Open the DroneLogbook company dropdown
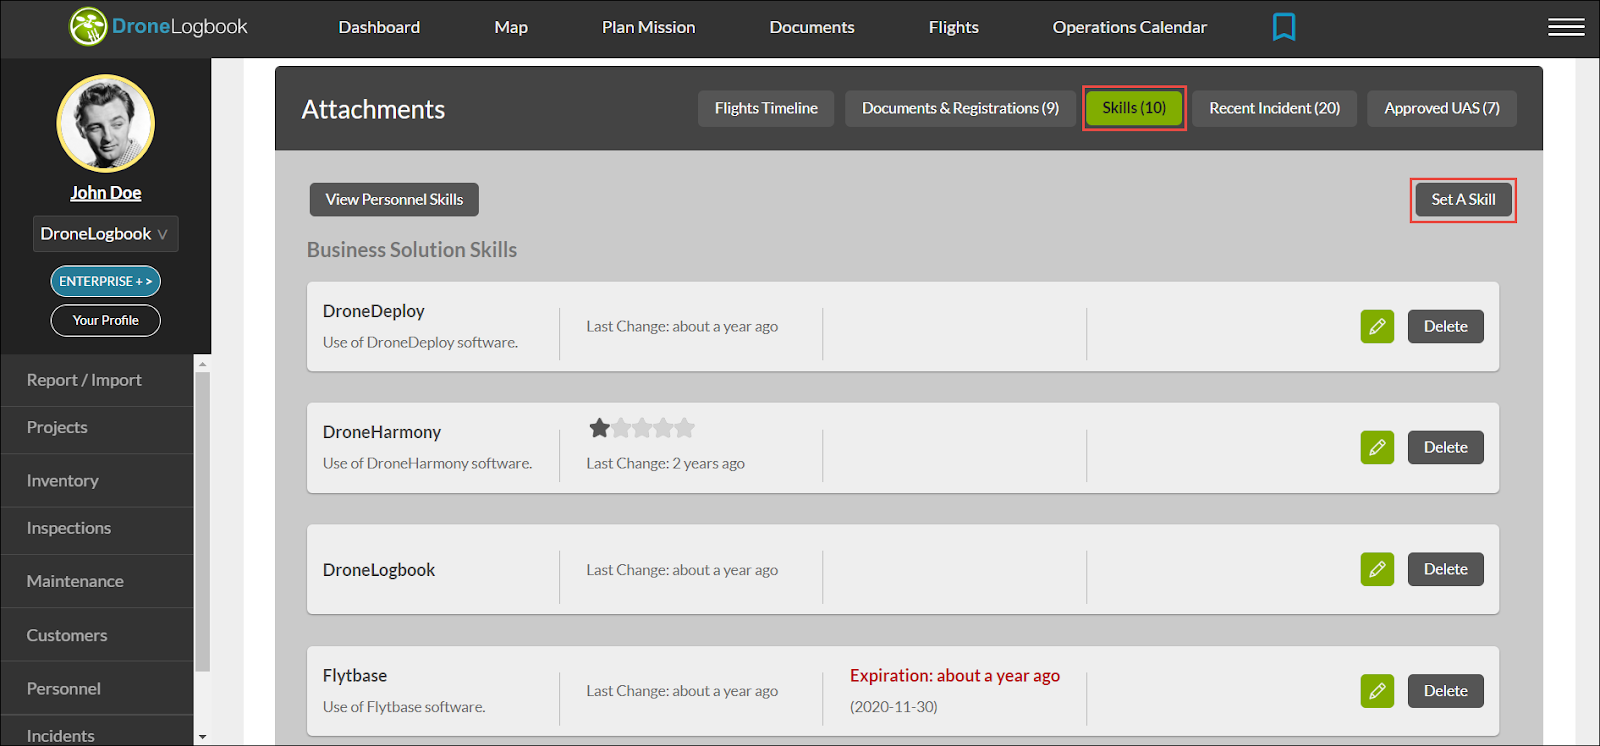The height and width of the screenshot is (746, 1600). 106,234
